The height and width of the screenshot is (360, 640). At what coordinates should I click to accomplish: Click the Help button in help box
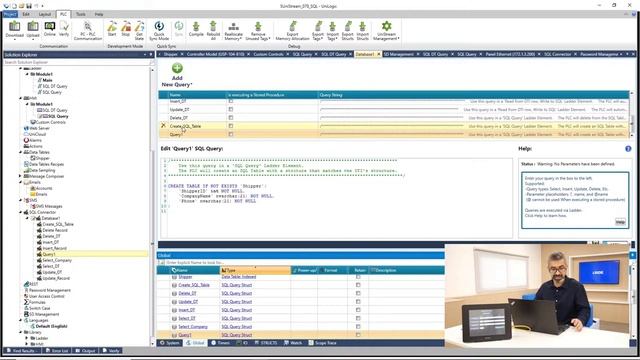(x=620, y=222)
